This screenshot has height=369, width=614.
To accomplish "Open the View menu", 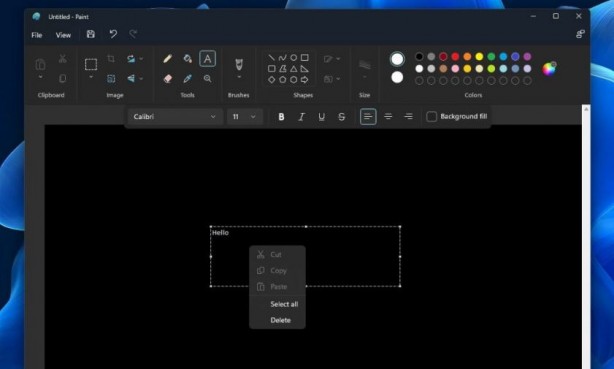I will [x=63, y=35].
